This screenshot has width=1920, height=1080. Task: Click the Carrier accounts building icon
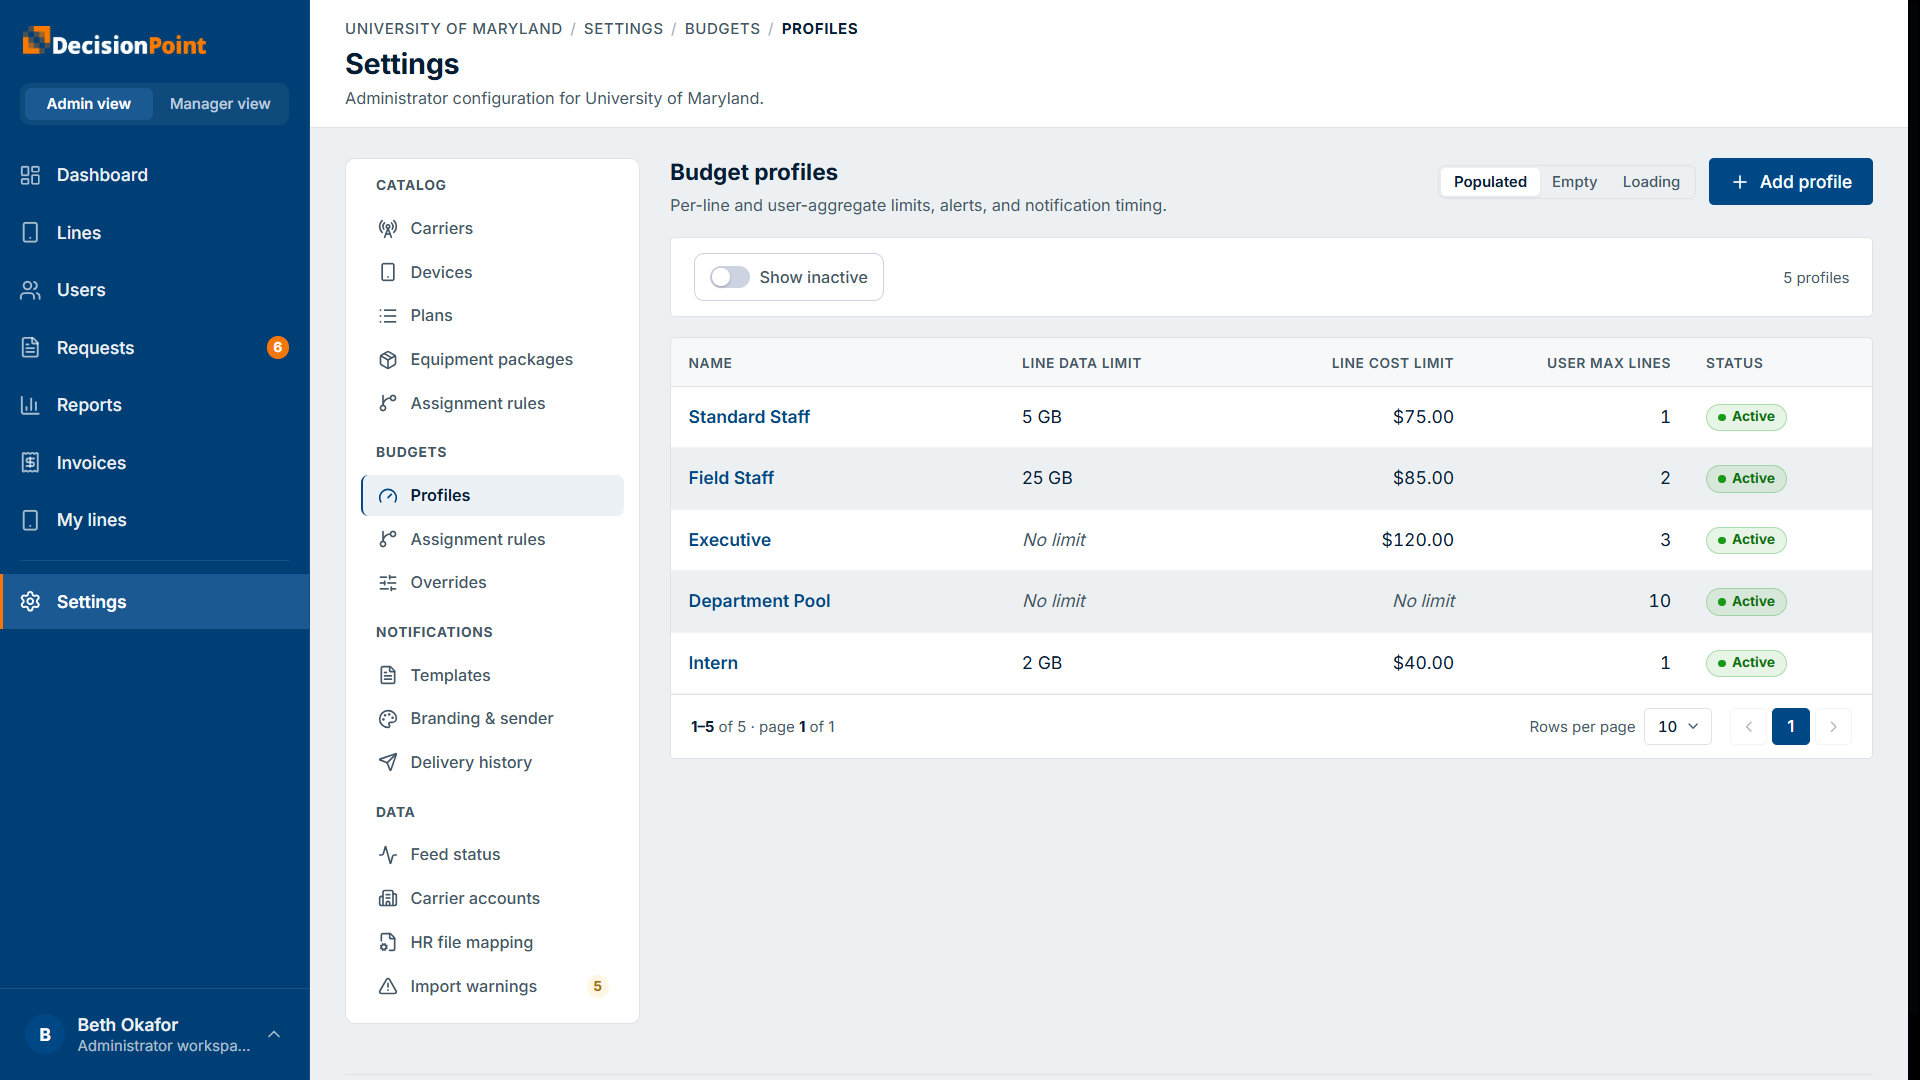pyautogui.click(x=388, y=898)
